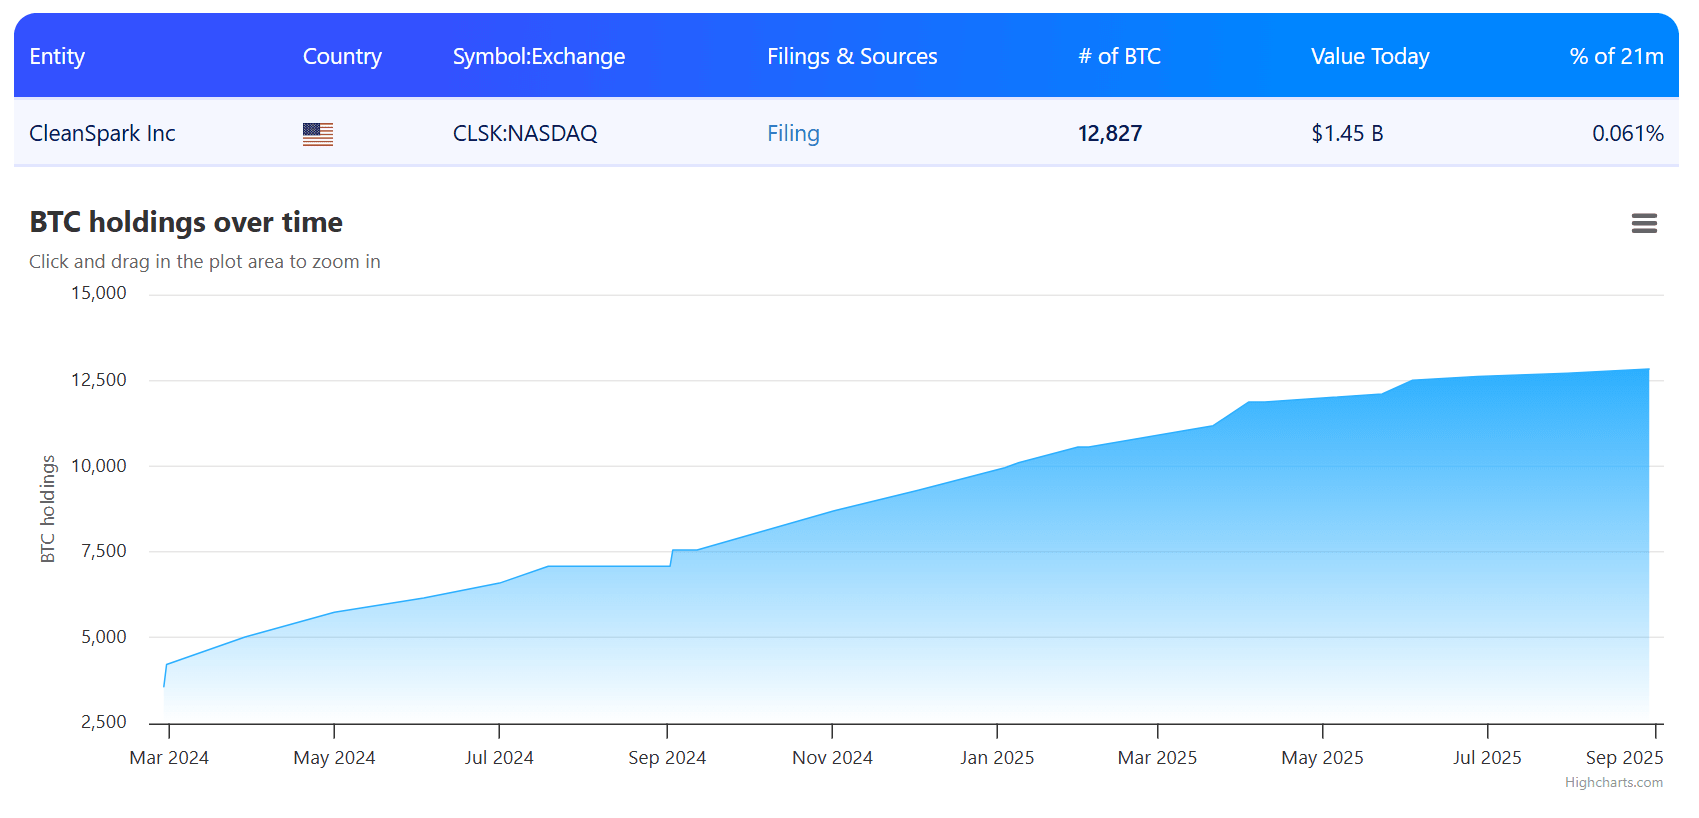Screen dimensions: 1699x818
Task: Click the CLSK:NASDAQ ticker symbol
Action: point(524,134)
